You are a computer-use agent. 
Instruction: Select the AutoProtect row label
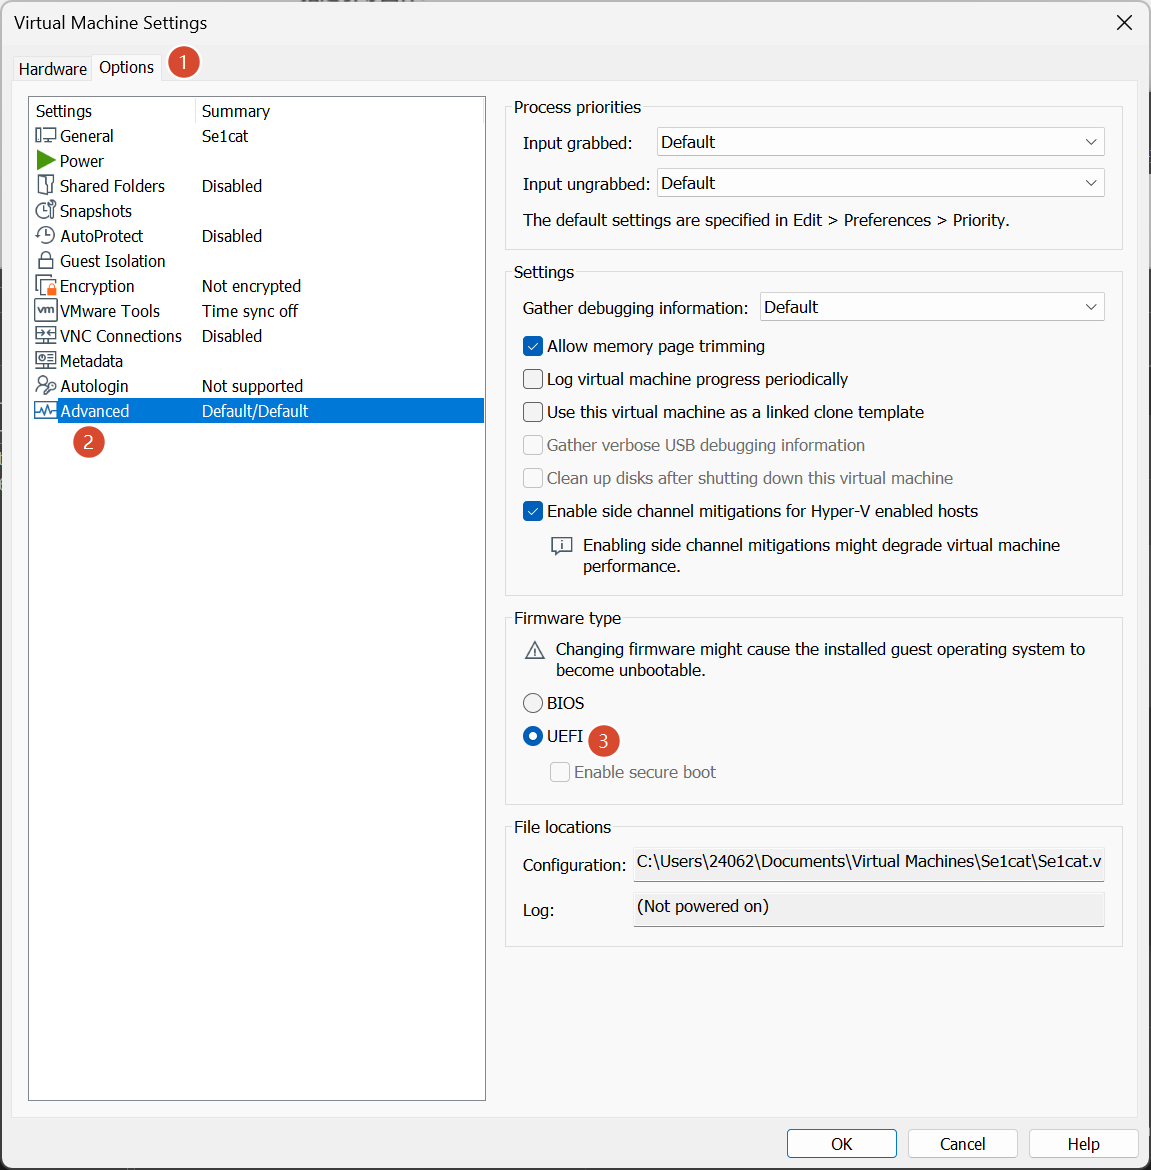point(101,236)
